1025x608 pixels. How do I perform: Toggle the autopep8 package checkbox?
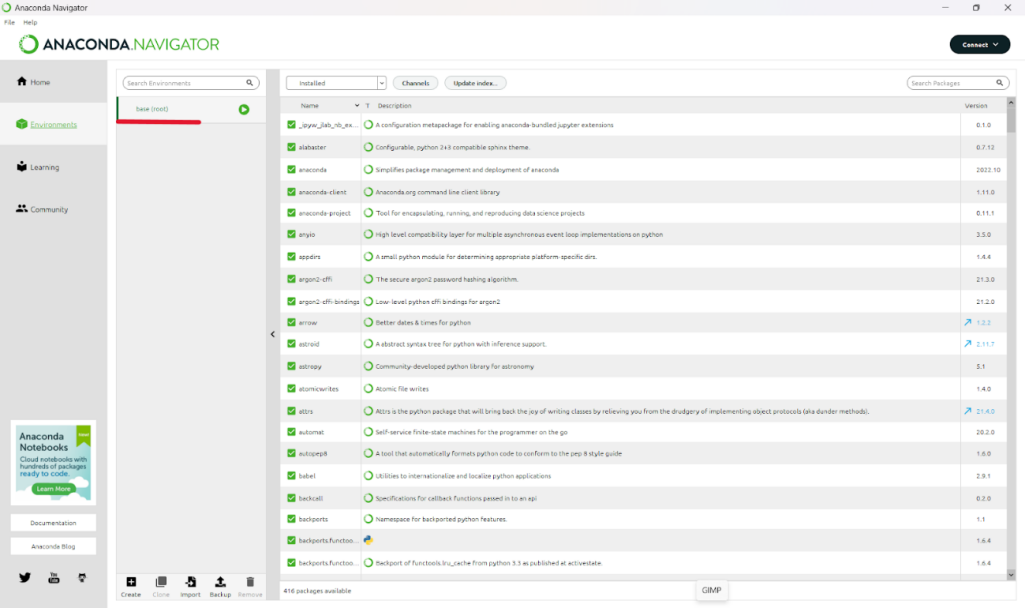[x=292, y=453]
